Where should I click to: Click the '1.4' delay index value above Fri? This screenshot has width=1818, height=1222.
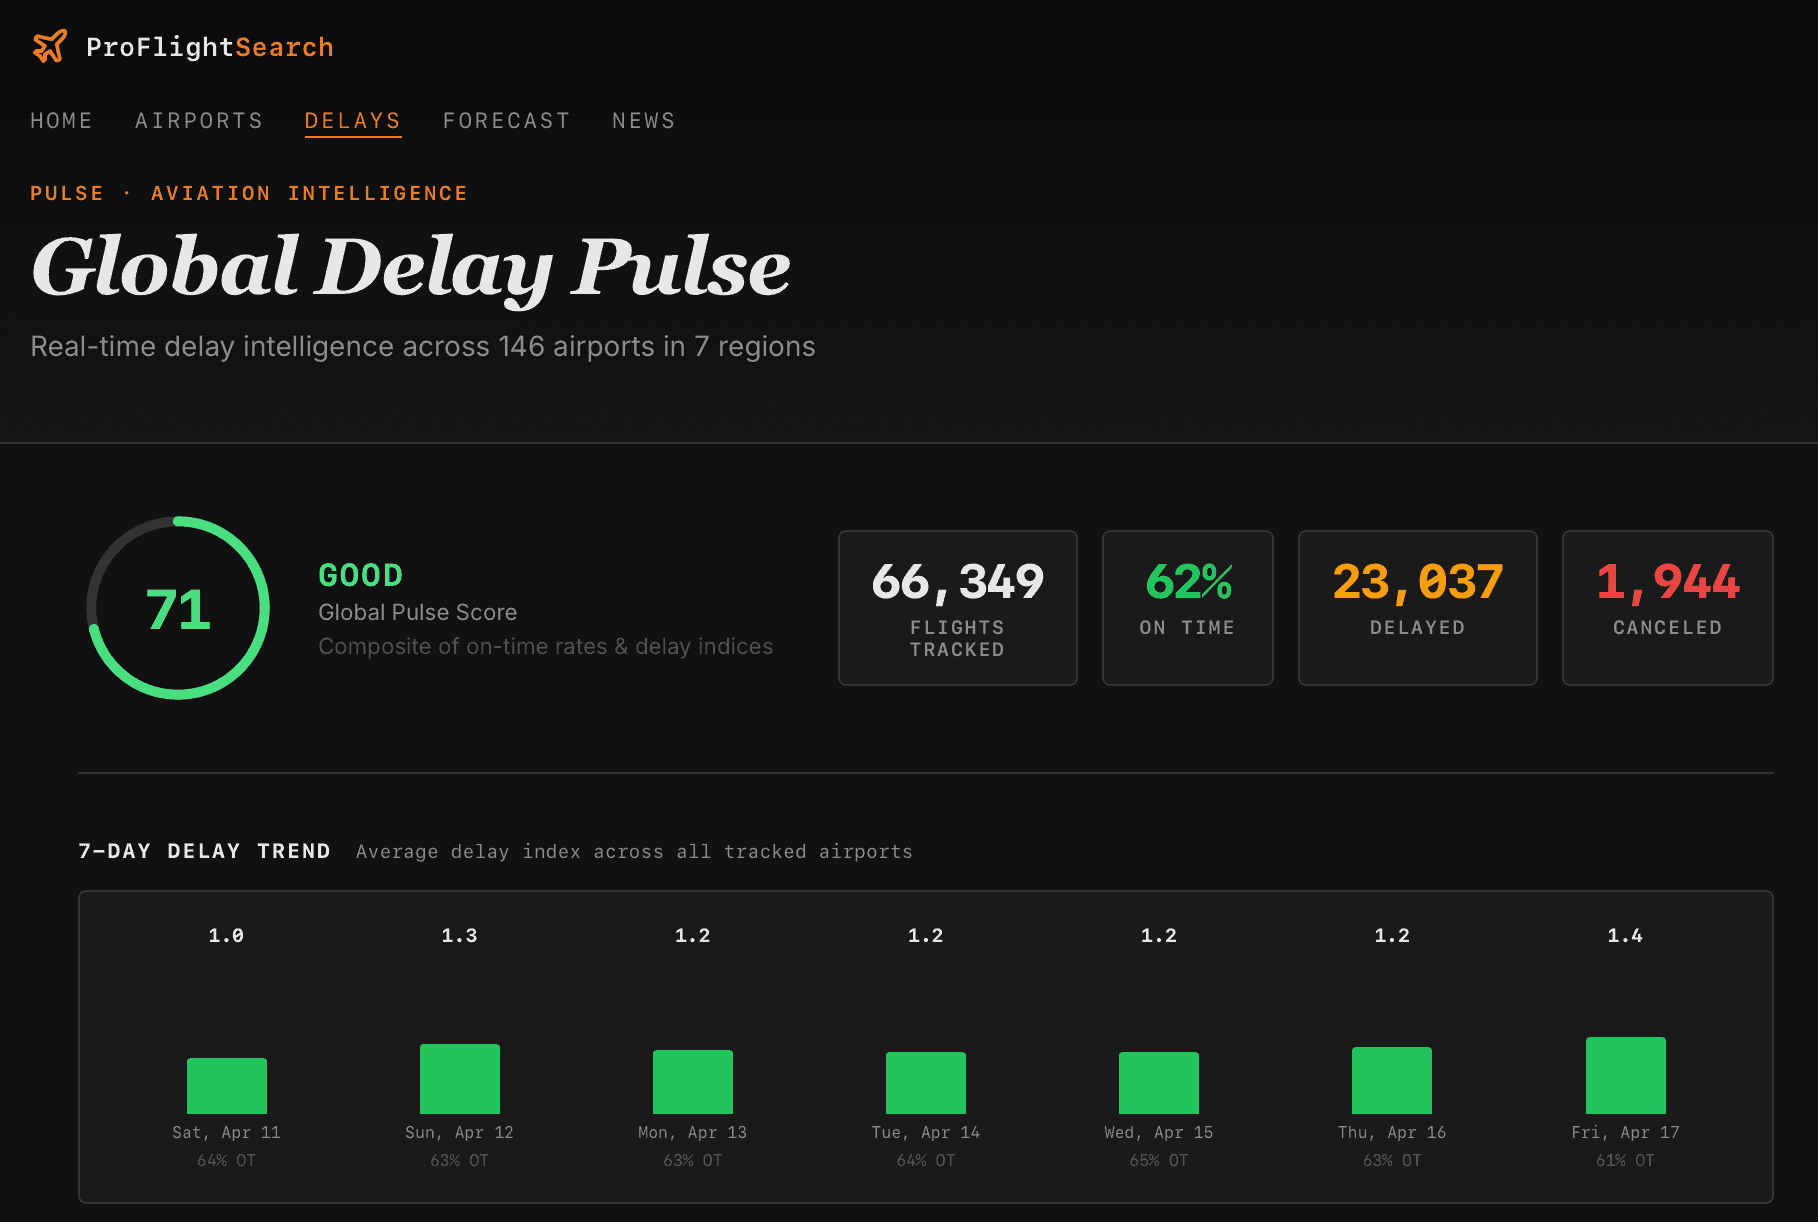[1625, 936]
